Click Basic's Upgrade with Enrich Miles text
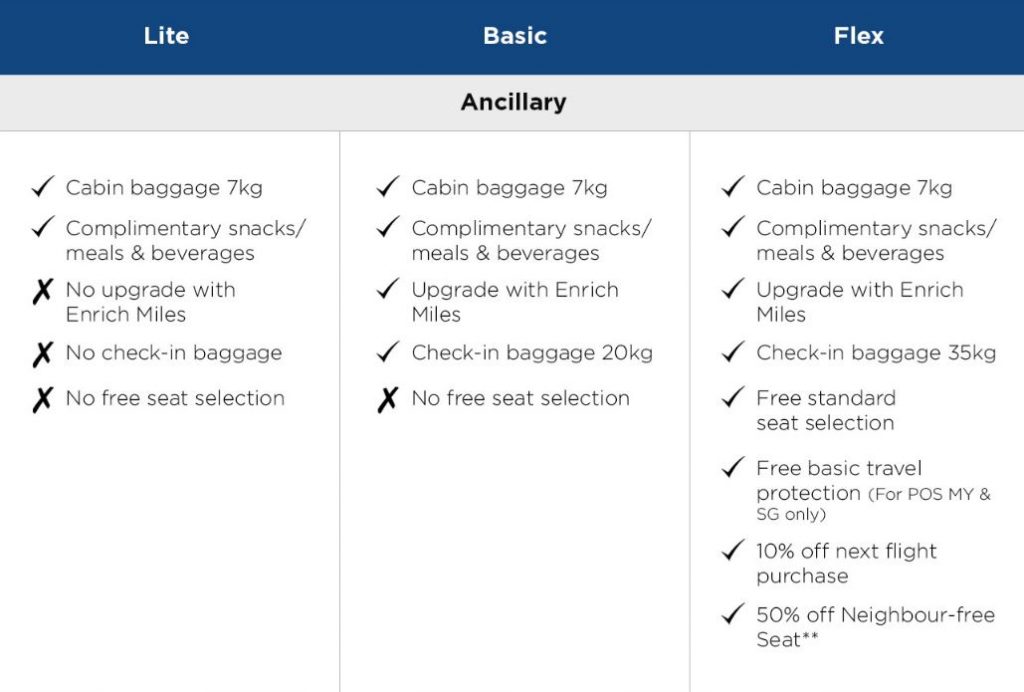 (x=514, y=302)
